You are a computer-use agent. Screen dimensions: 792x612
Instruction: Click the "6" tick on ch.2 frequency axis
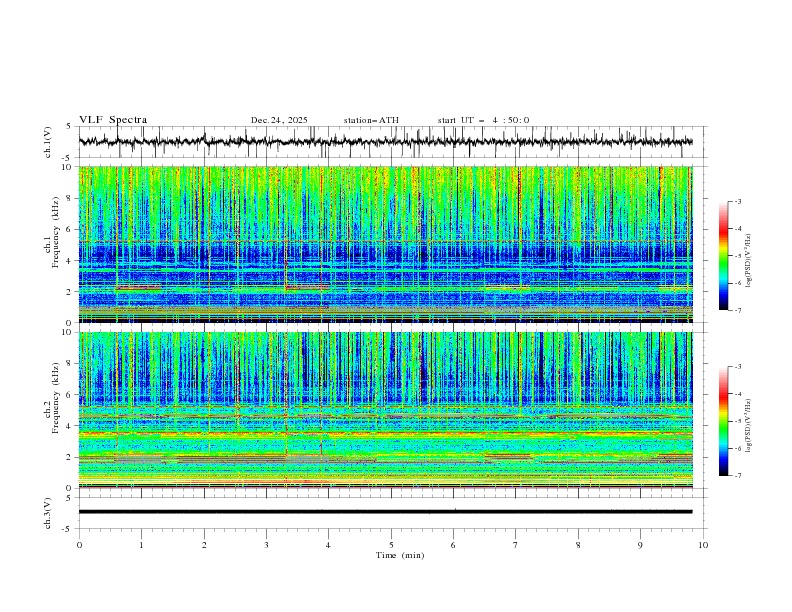click(71, 395)
